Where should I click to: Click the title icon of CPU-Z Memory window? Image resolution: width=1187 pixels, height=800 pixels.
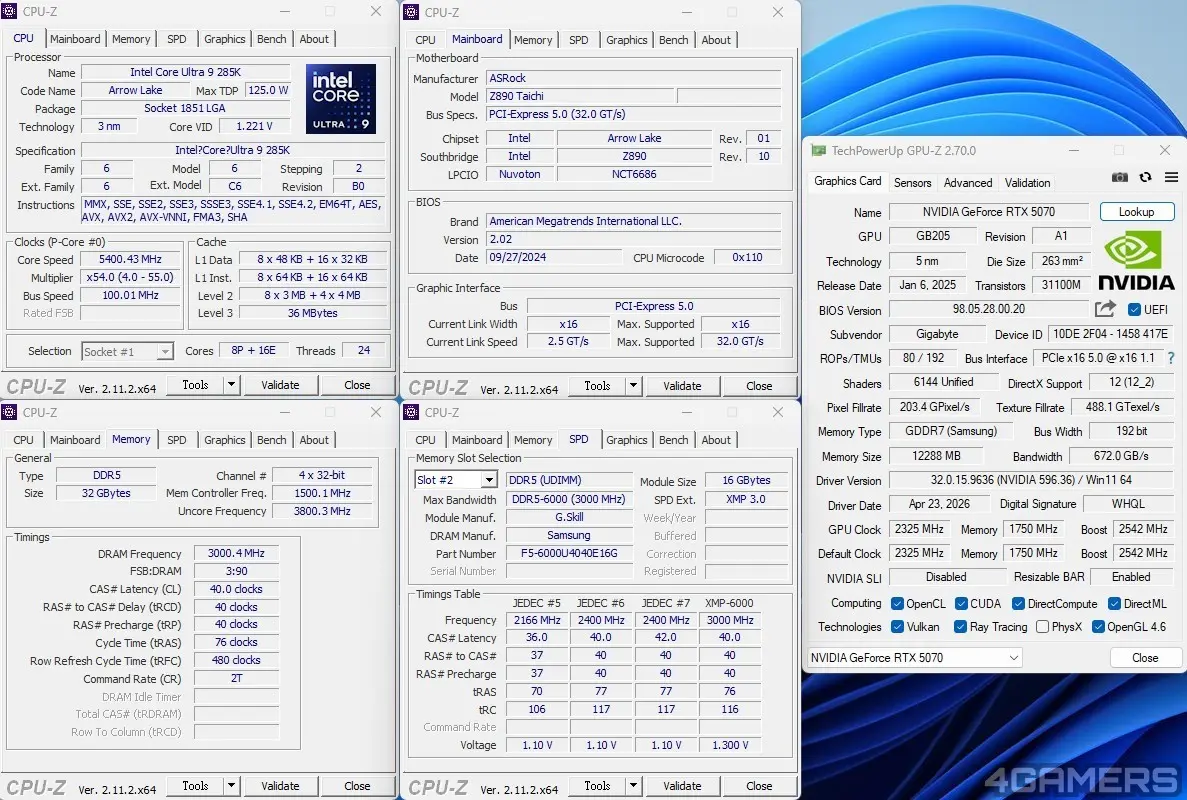[x=9, y=412]
